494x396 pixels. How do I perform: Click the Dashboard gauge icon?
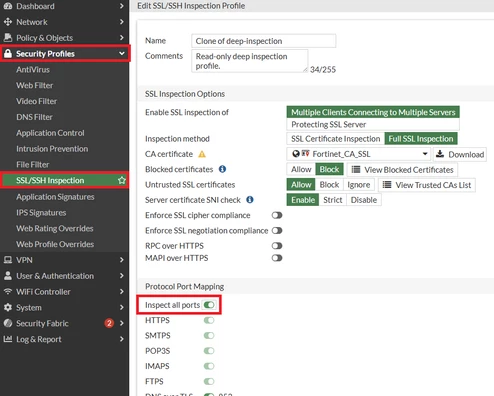[8, 6]
